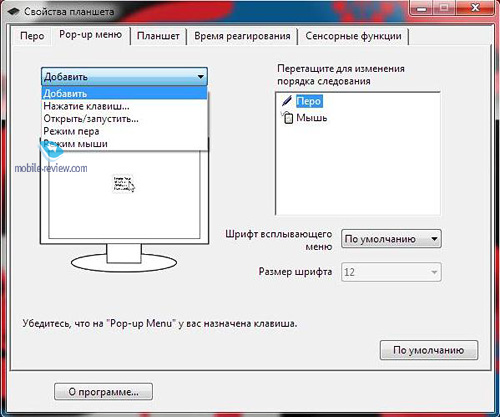Click the pen icon beside Перо
This screenshot has width=500, height=417.
pyautogui.click(x=287, y=101)
